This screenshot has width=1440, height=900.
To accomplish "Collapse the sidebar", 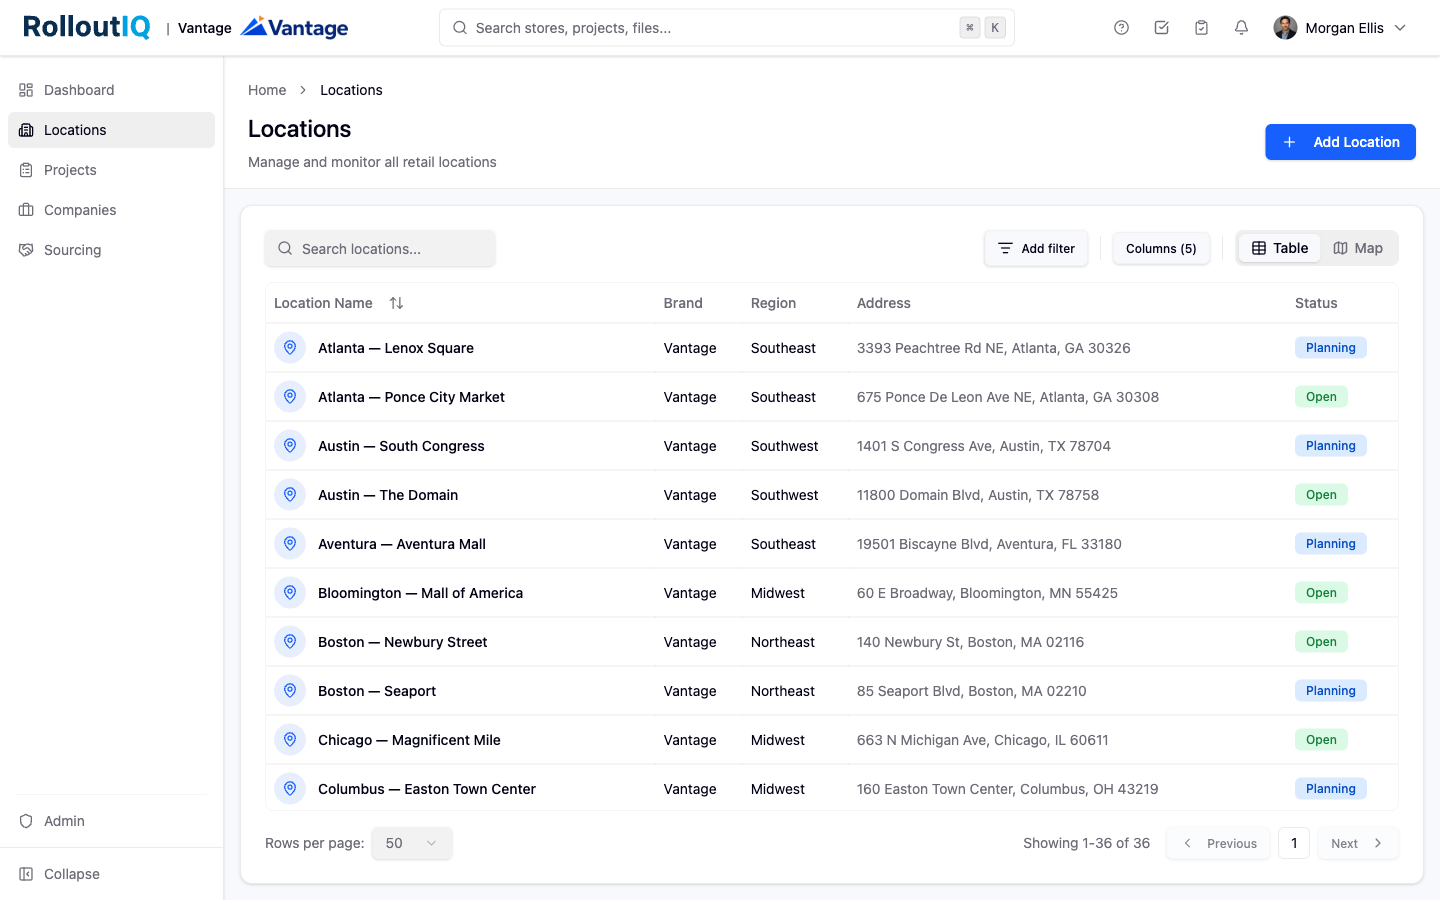I will tap(111, 874).
